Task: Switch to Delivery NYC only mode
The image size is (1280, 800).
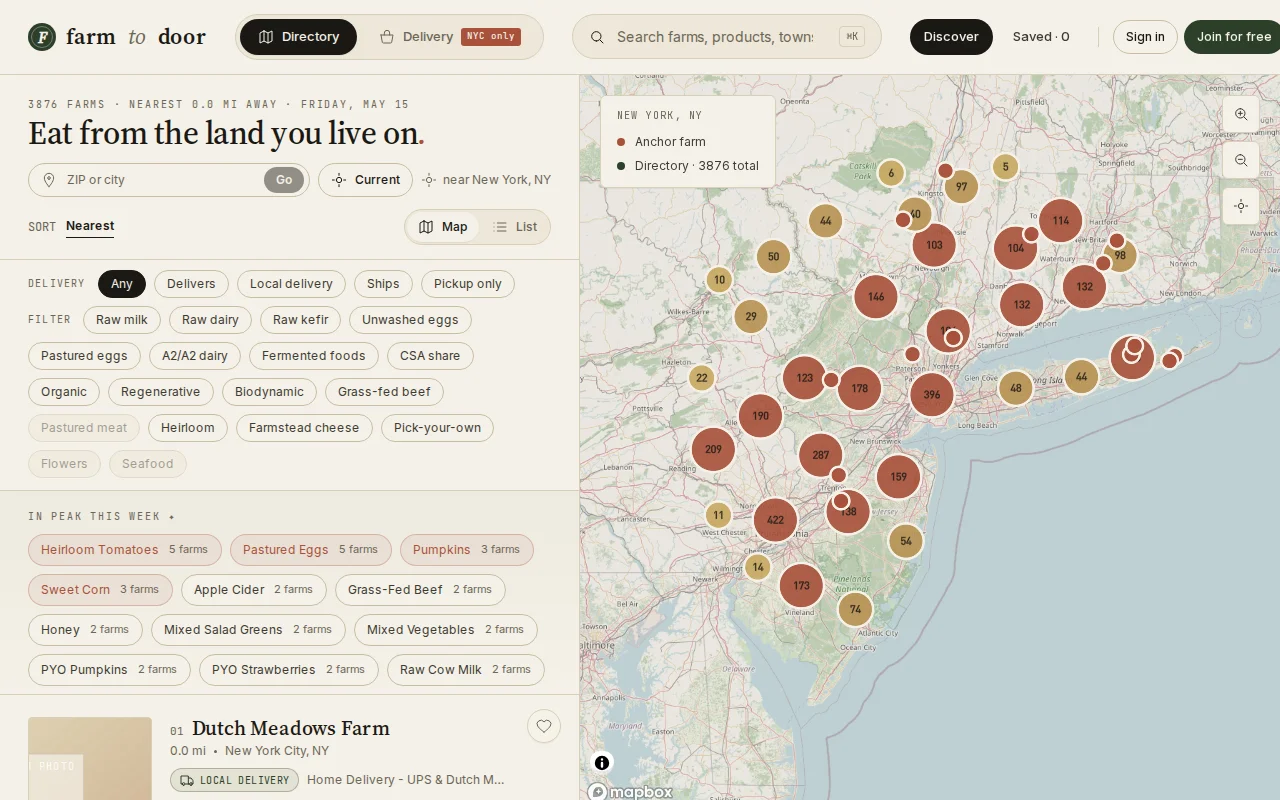Action: (448, 37)
